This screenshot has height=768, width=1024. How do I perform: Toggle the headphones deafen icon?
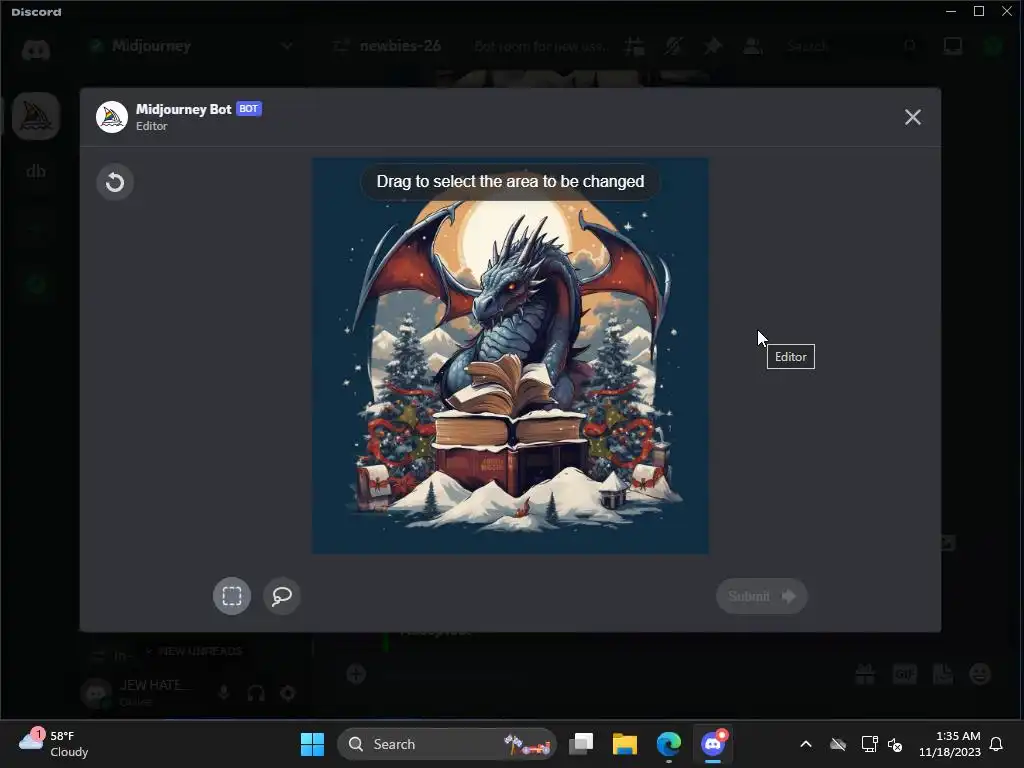pos(256,693)
